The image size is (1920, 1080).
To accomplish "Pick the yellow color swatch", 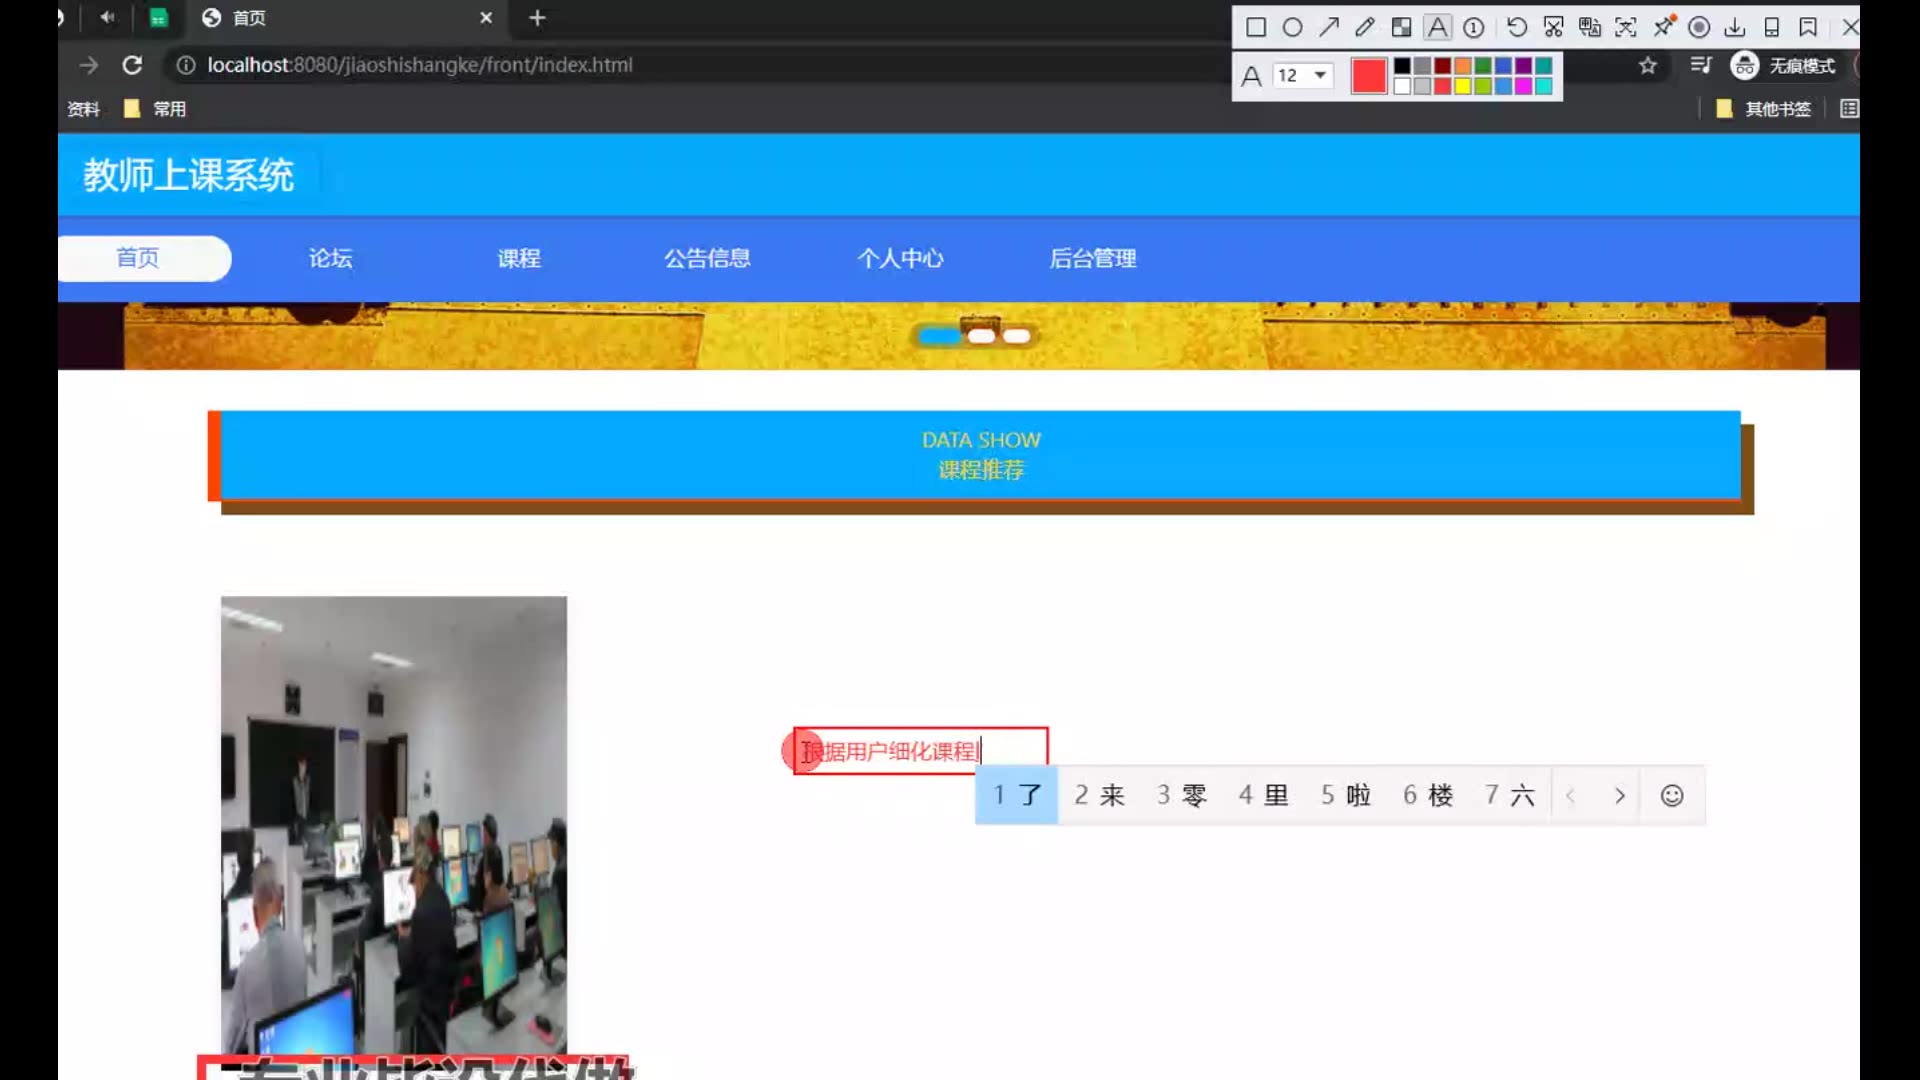I will tap(1463, 86).
